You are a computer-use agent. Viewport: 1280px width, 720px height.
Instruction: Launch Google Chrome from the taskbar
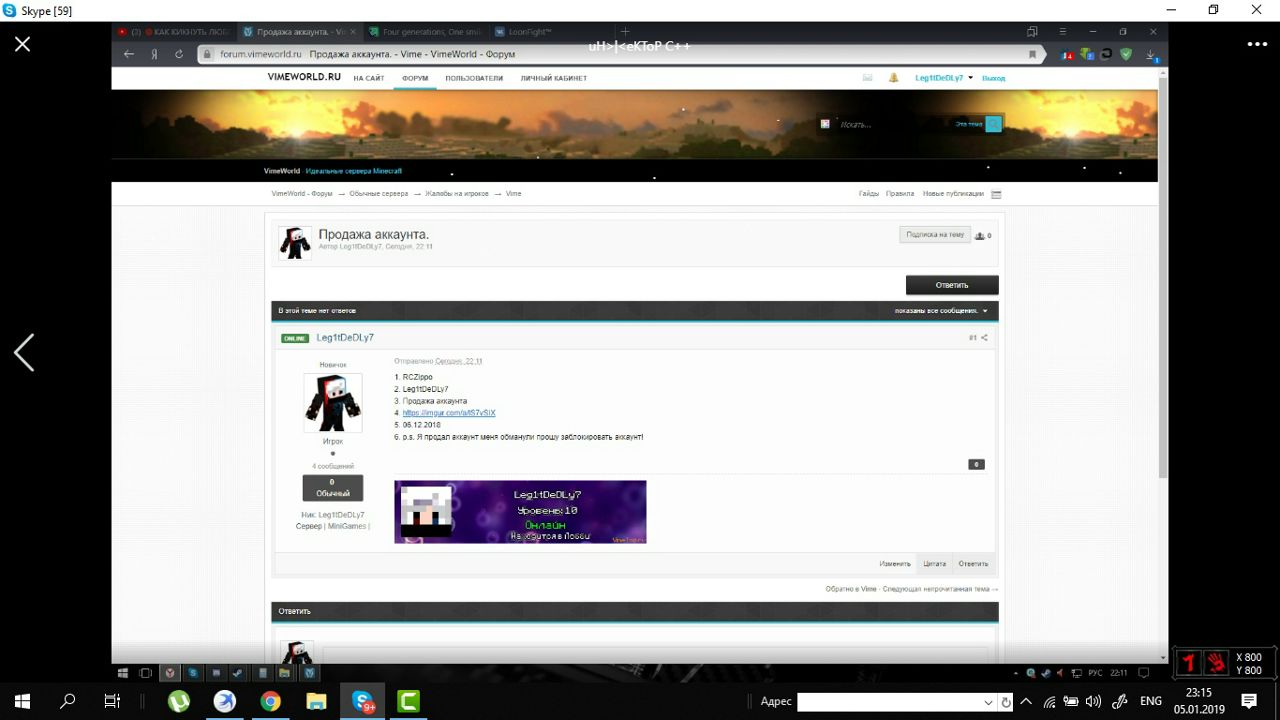pyautogui.click(x=270, y=701)
